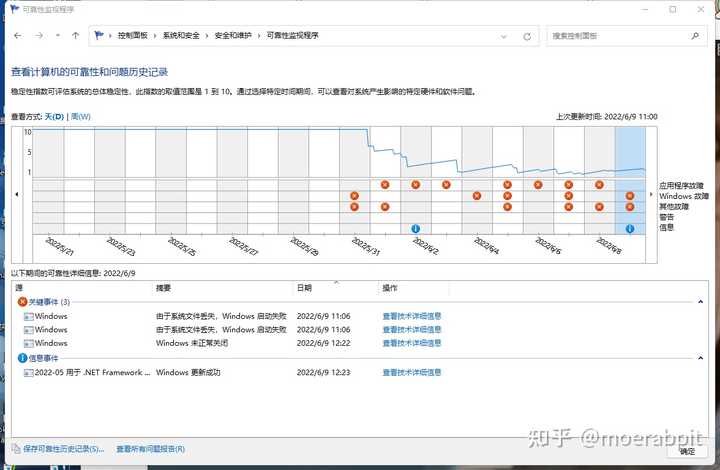Click the 保存可靠性历史记录(S)... link

tap(64, 448)
